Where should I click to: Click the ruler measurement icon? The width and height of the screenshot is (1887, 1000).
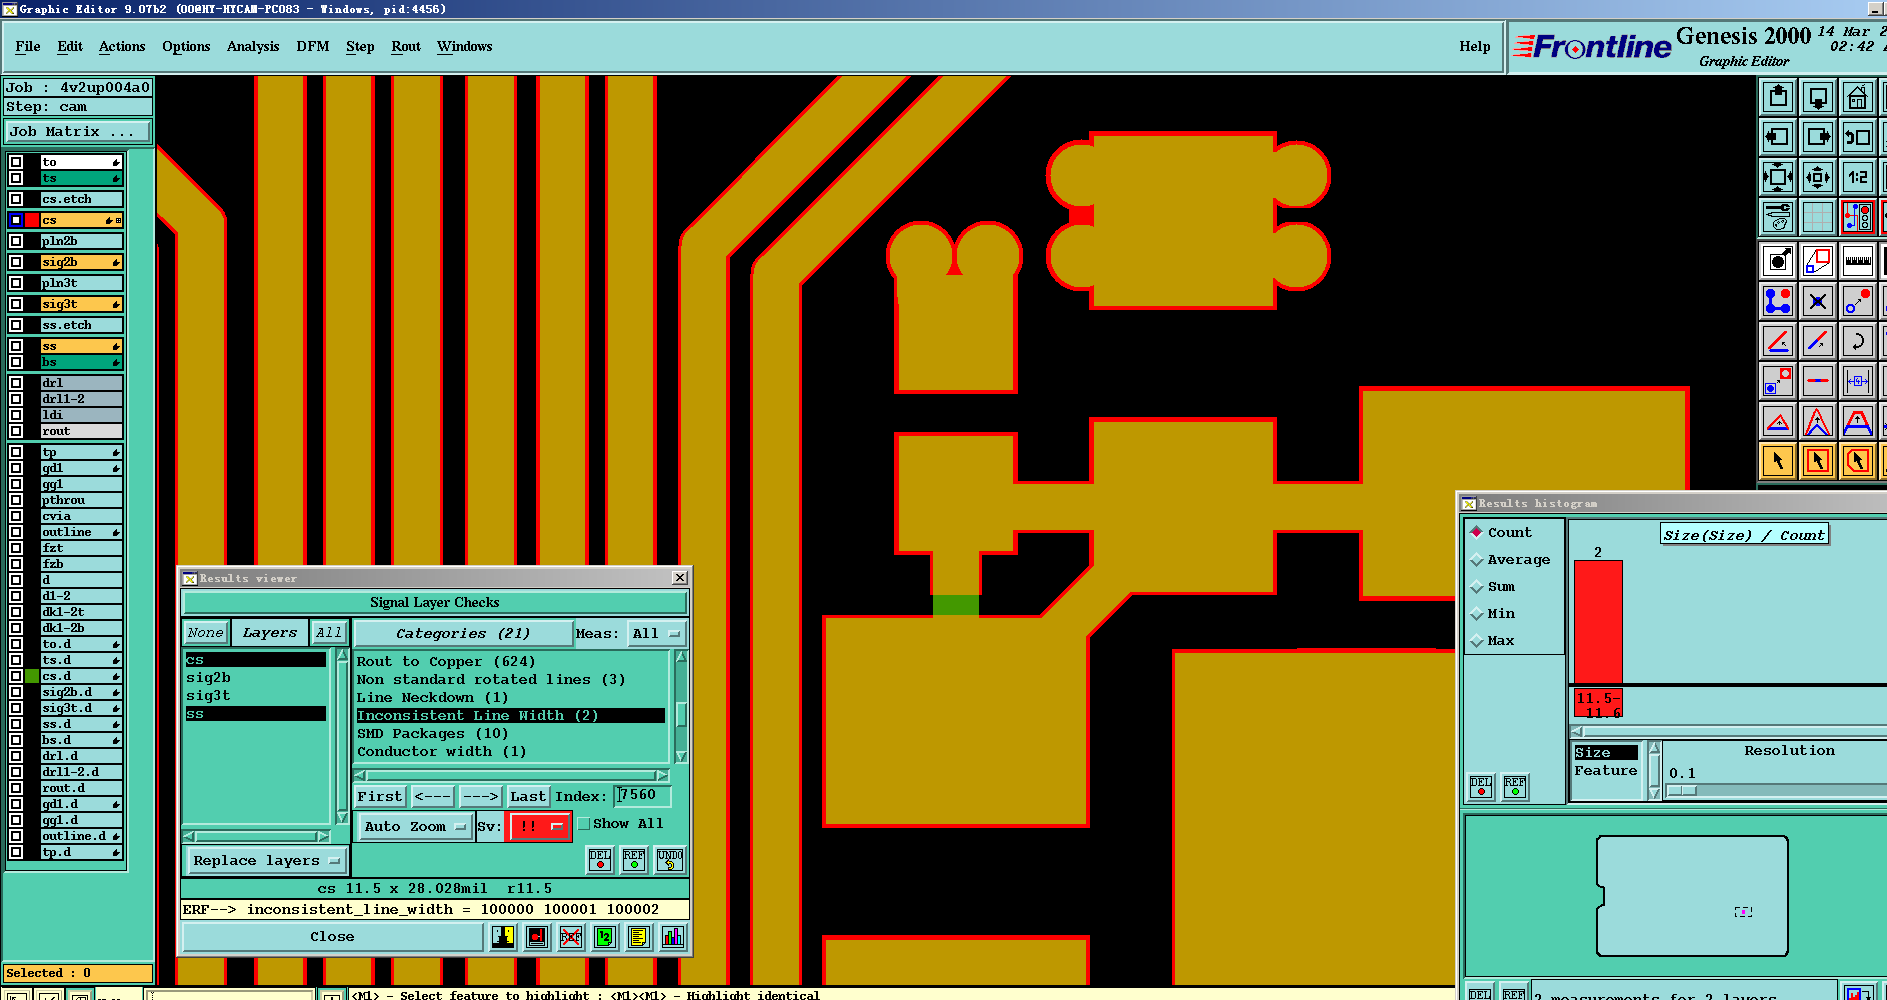[x=1858, y=261]
